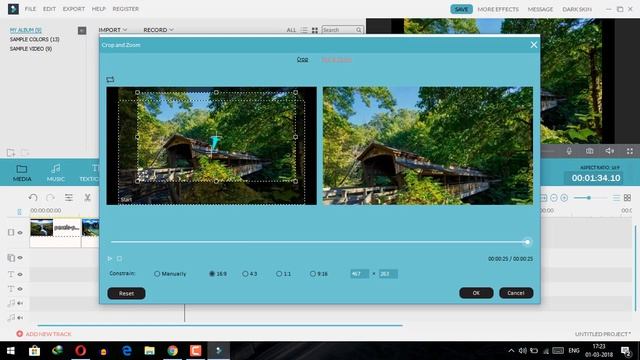Click the Reset button
640x360 pixels.
click(x=126, y=293)
